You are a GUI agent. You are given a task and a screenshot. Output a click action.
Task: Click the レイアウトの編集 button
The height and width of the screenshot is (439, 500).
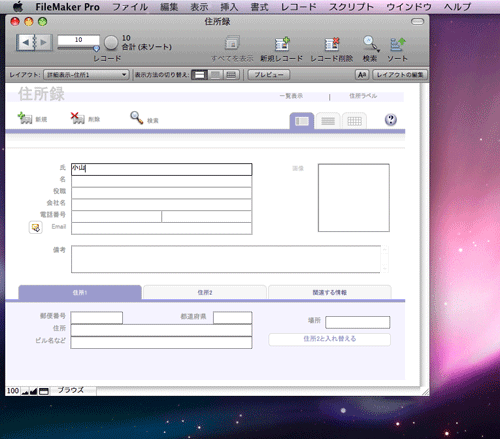tap(400, 75)
